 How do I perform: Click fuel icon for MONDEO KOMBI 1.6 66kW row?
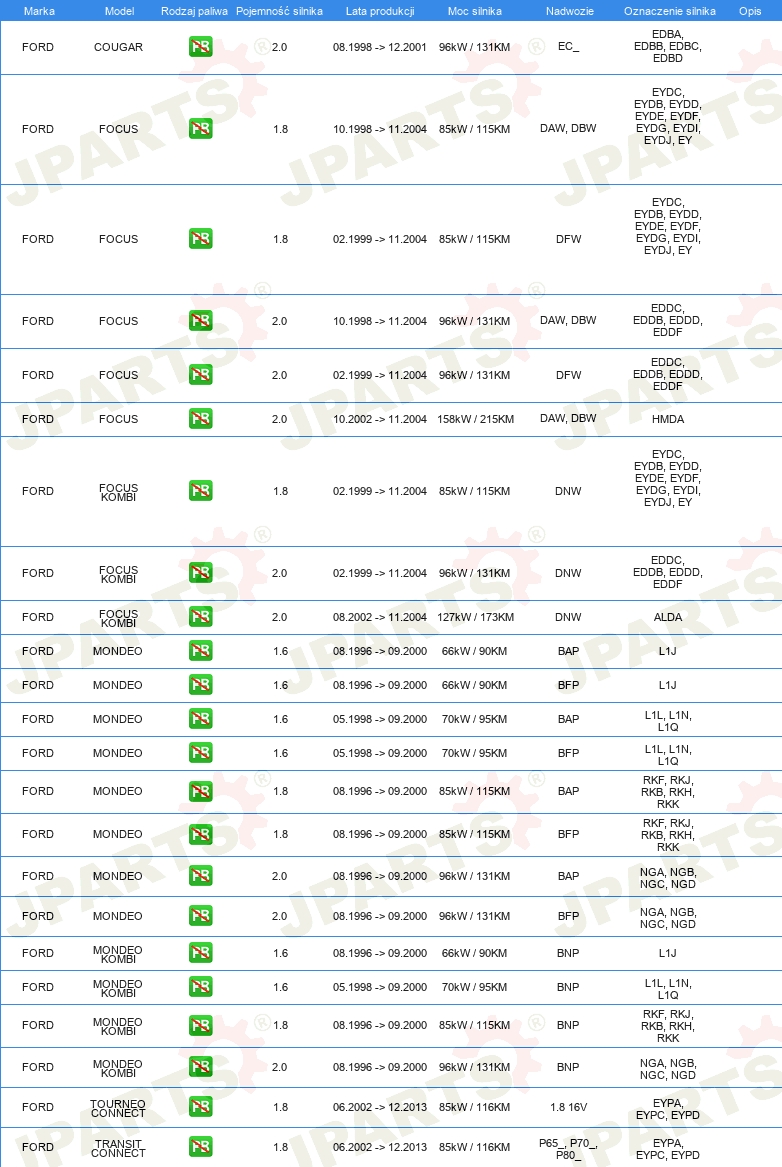(201, 953)
